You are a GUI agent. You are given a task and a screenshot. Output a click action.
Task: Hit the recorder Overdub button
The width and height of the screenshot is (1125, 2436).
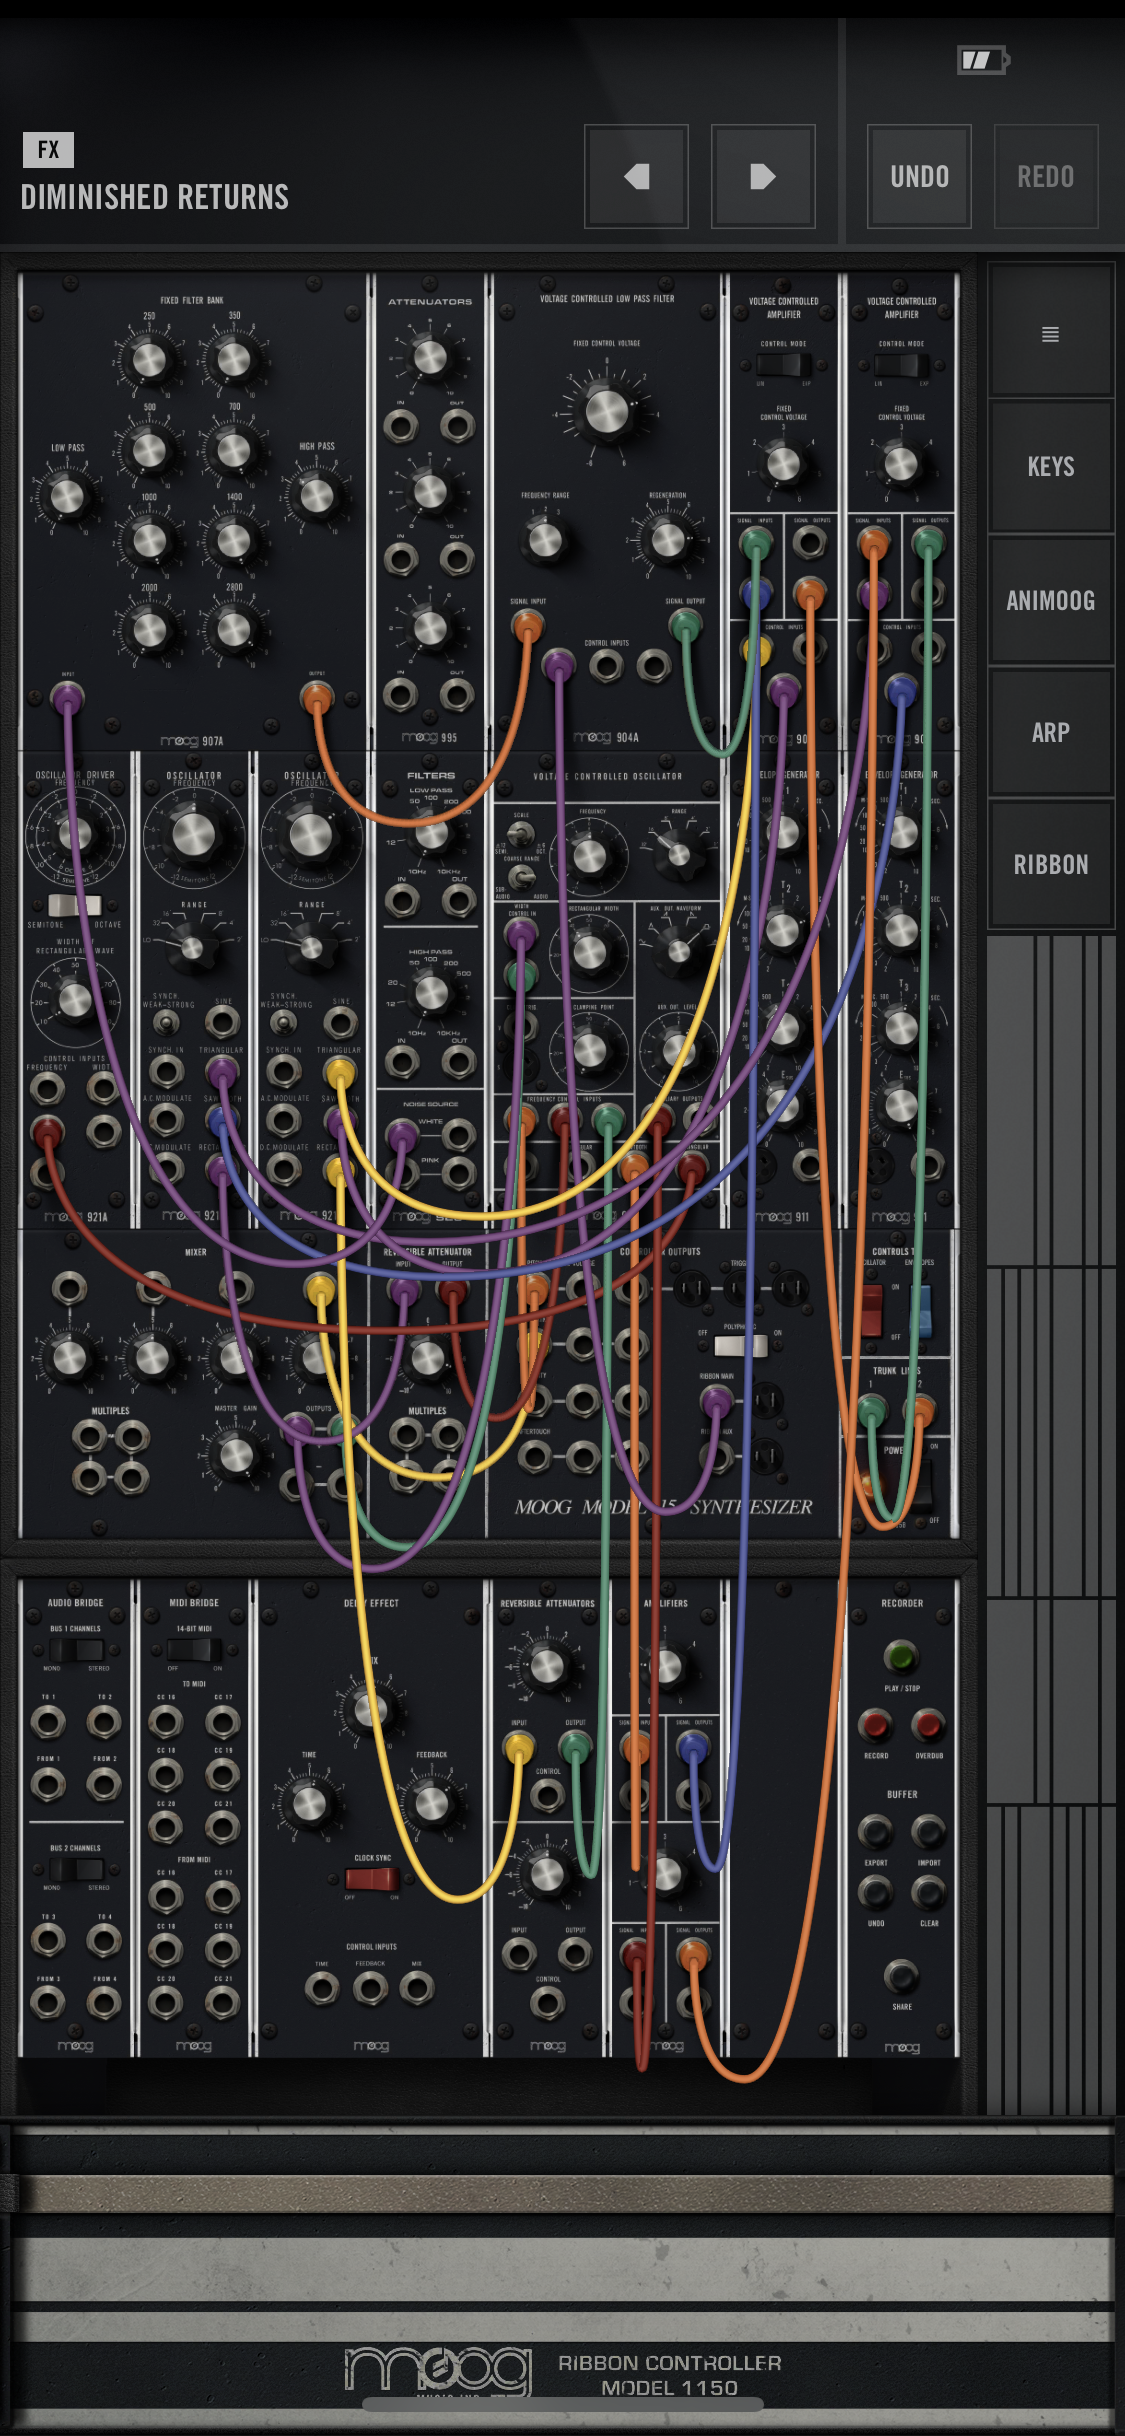pyautogui.click(x=929, y=1725)
